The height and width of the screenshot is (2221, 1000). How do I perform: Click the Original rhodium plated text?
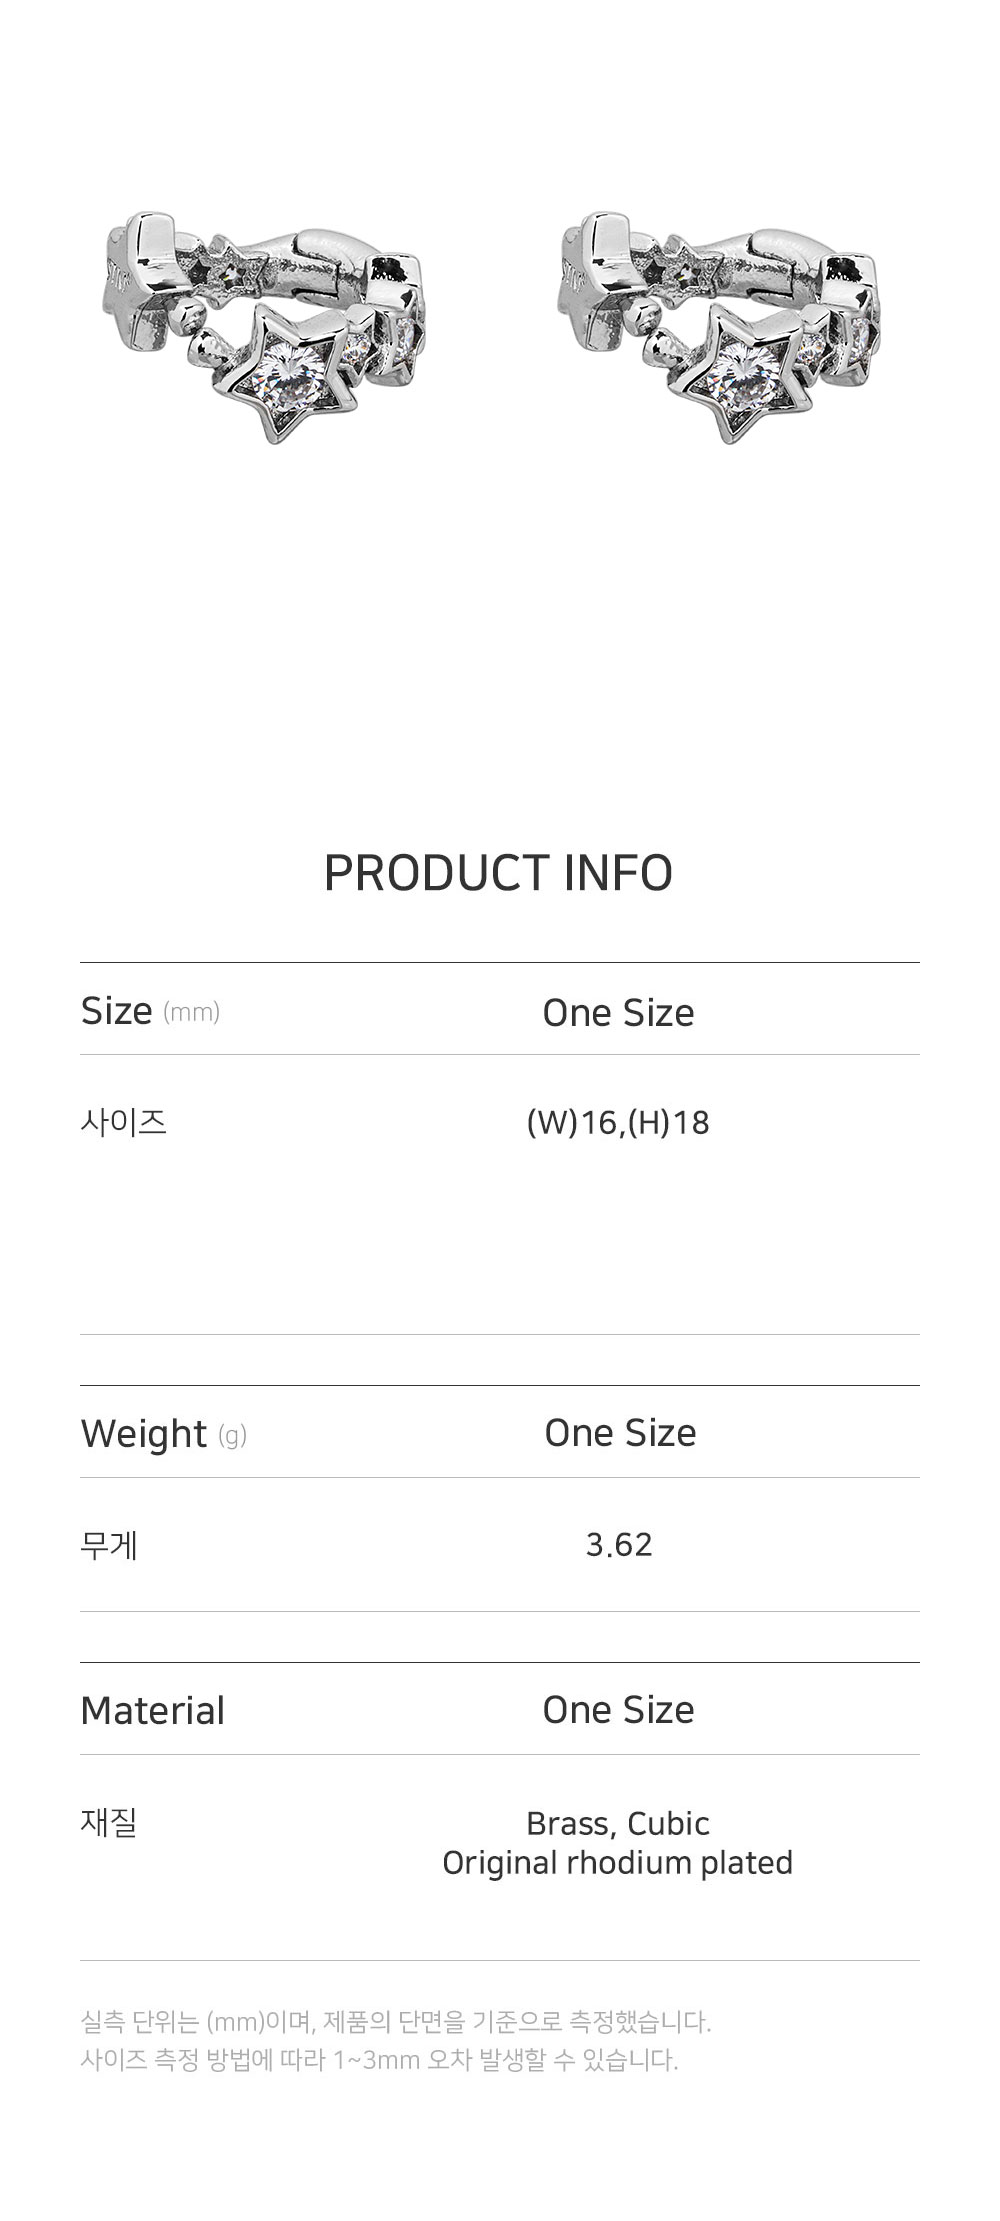617,1863
